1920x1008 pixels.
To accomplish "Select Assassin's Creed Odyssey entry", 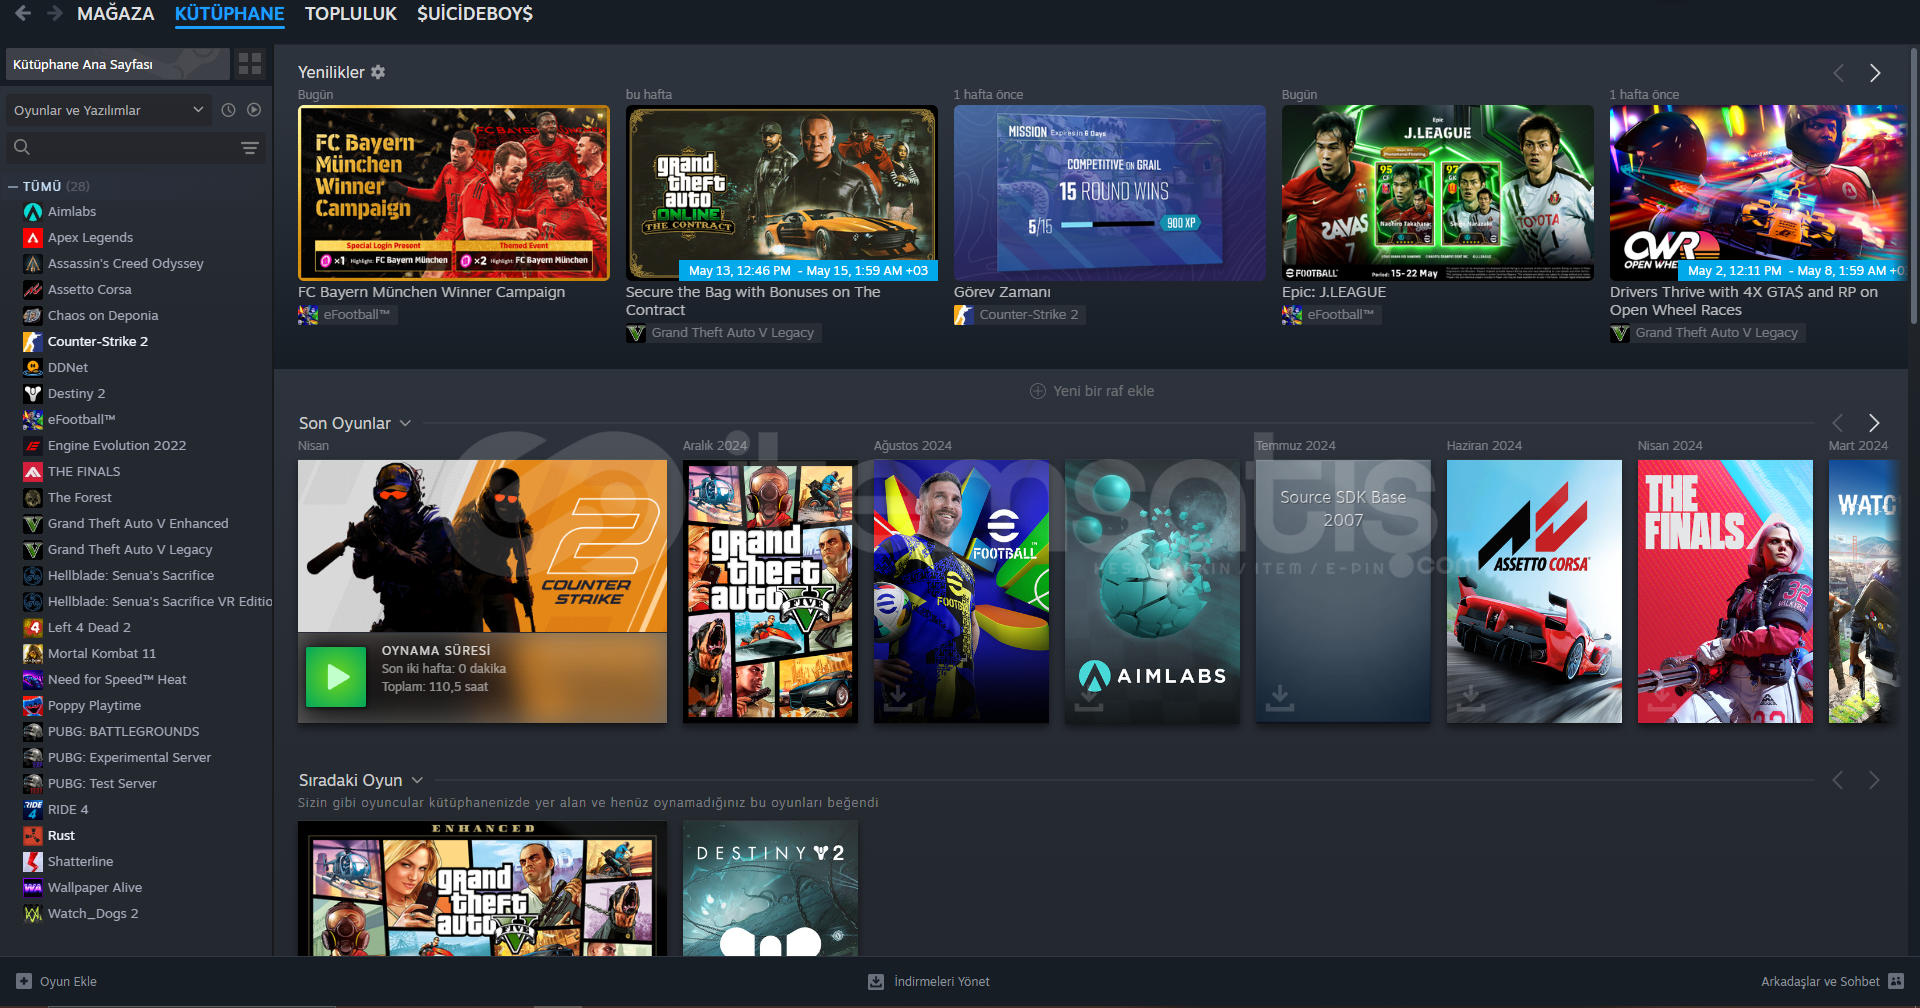I will click(125, 264).
